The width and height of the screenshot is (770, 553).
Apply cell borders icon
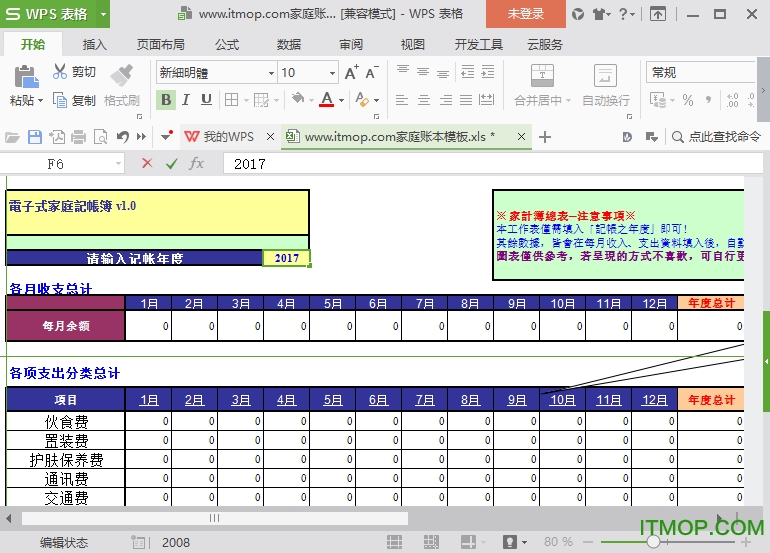tap(231, 100)
